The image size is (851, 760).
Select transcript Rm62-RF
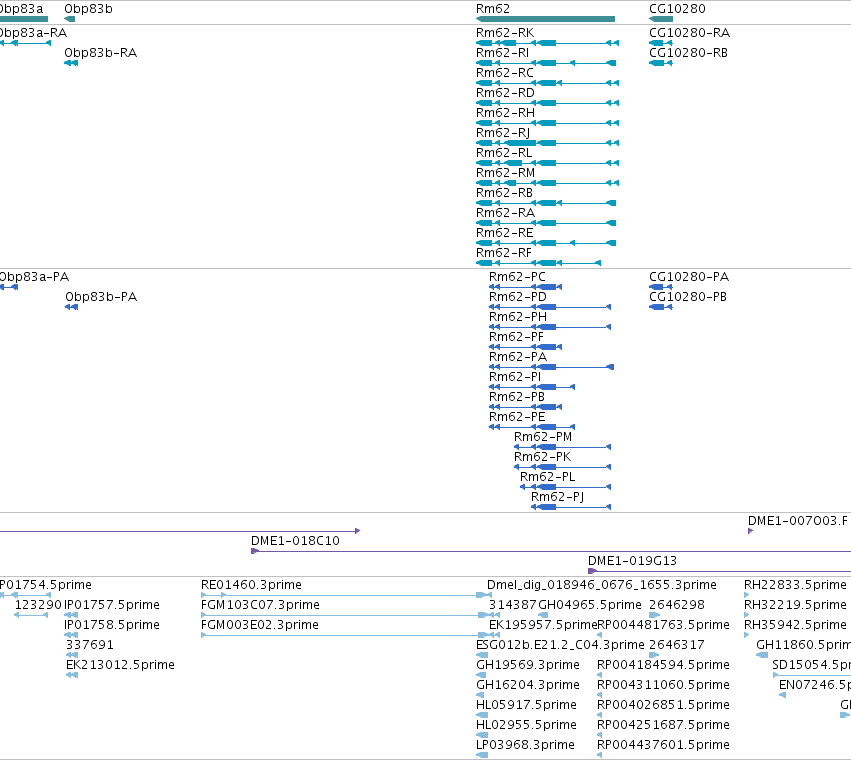click(538, 263)
